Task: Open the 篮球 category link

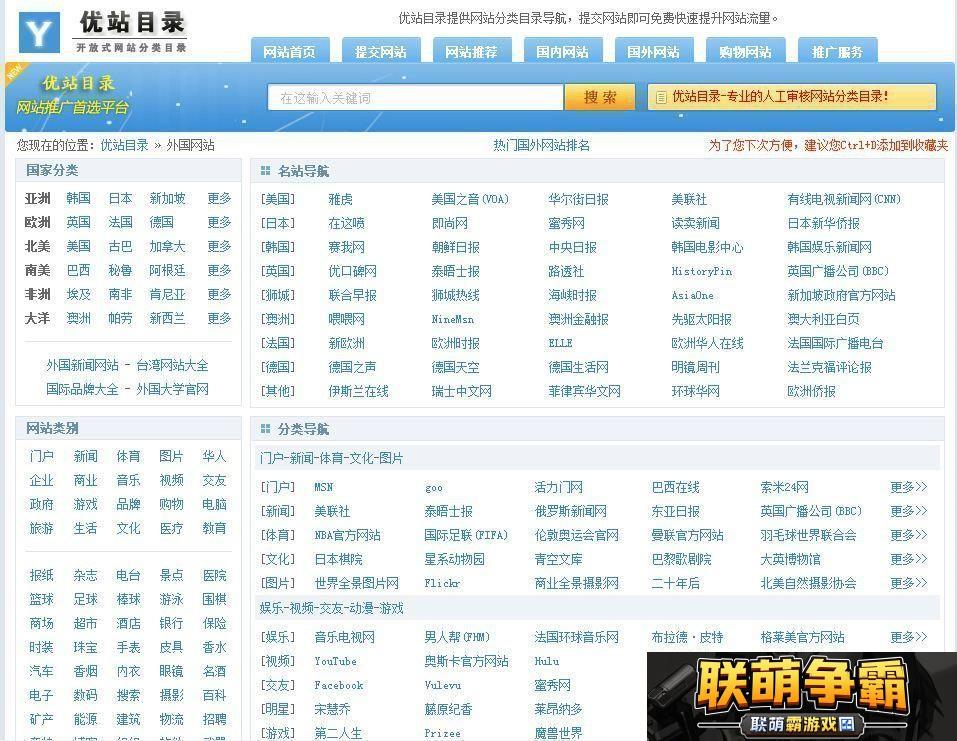Action: pos(42,599)
